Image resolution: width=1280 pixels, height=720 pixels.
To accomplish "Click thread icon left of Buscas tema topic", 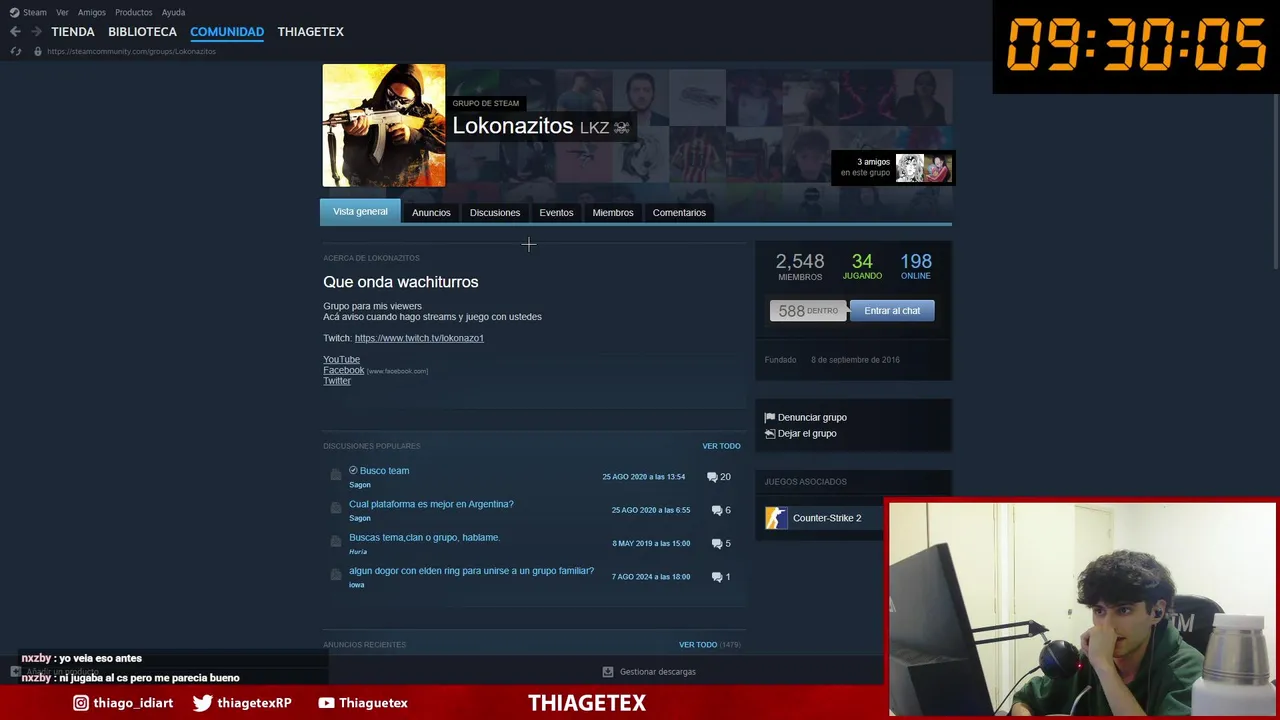I will [336, 542].
